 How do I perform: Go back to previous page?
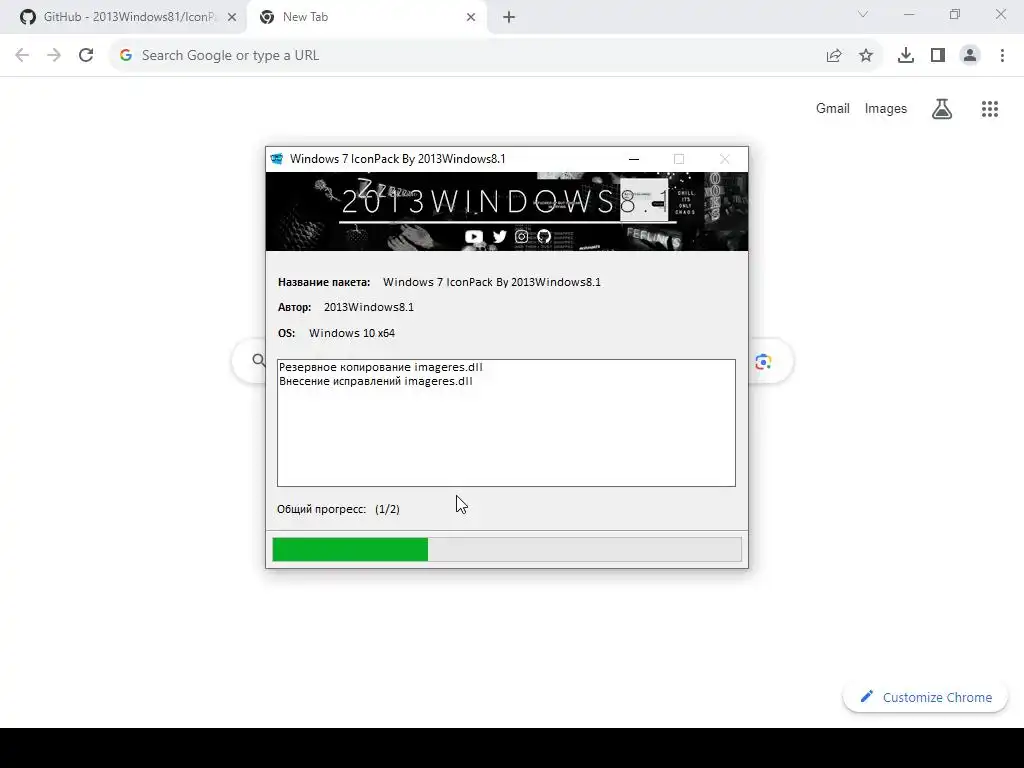pyautogui.click(x=22, y=55)
